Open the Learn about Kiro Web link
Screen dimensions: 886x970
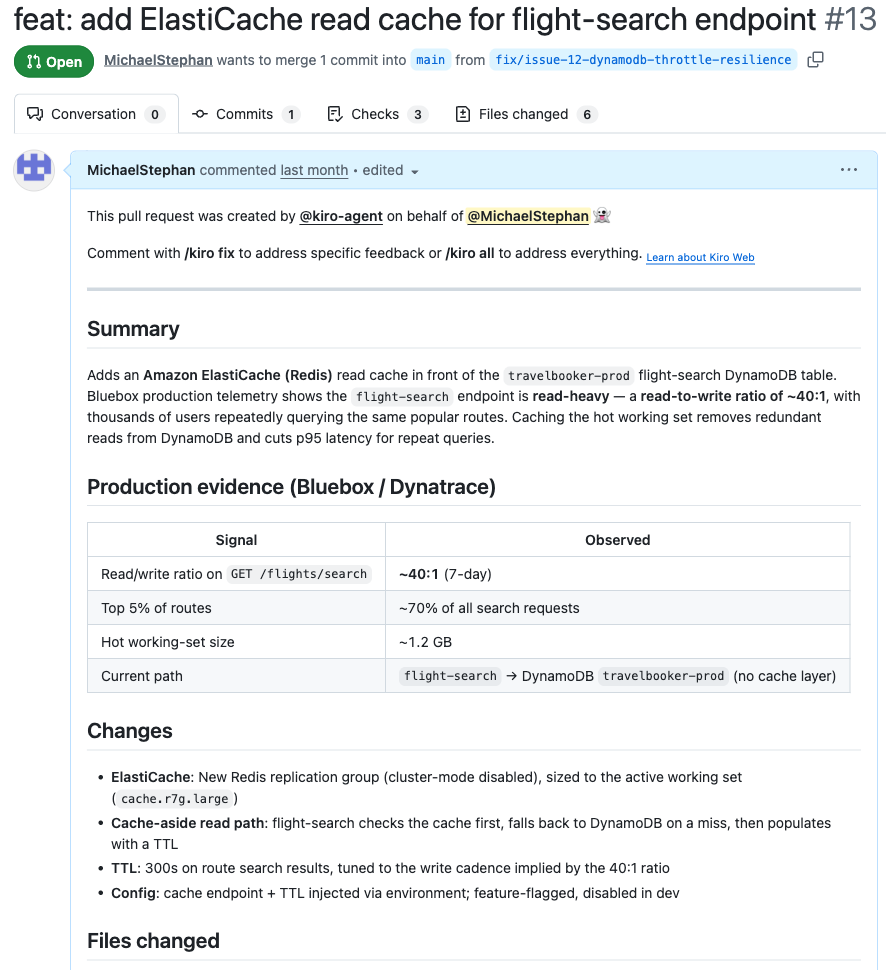700,257
